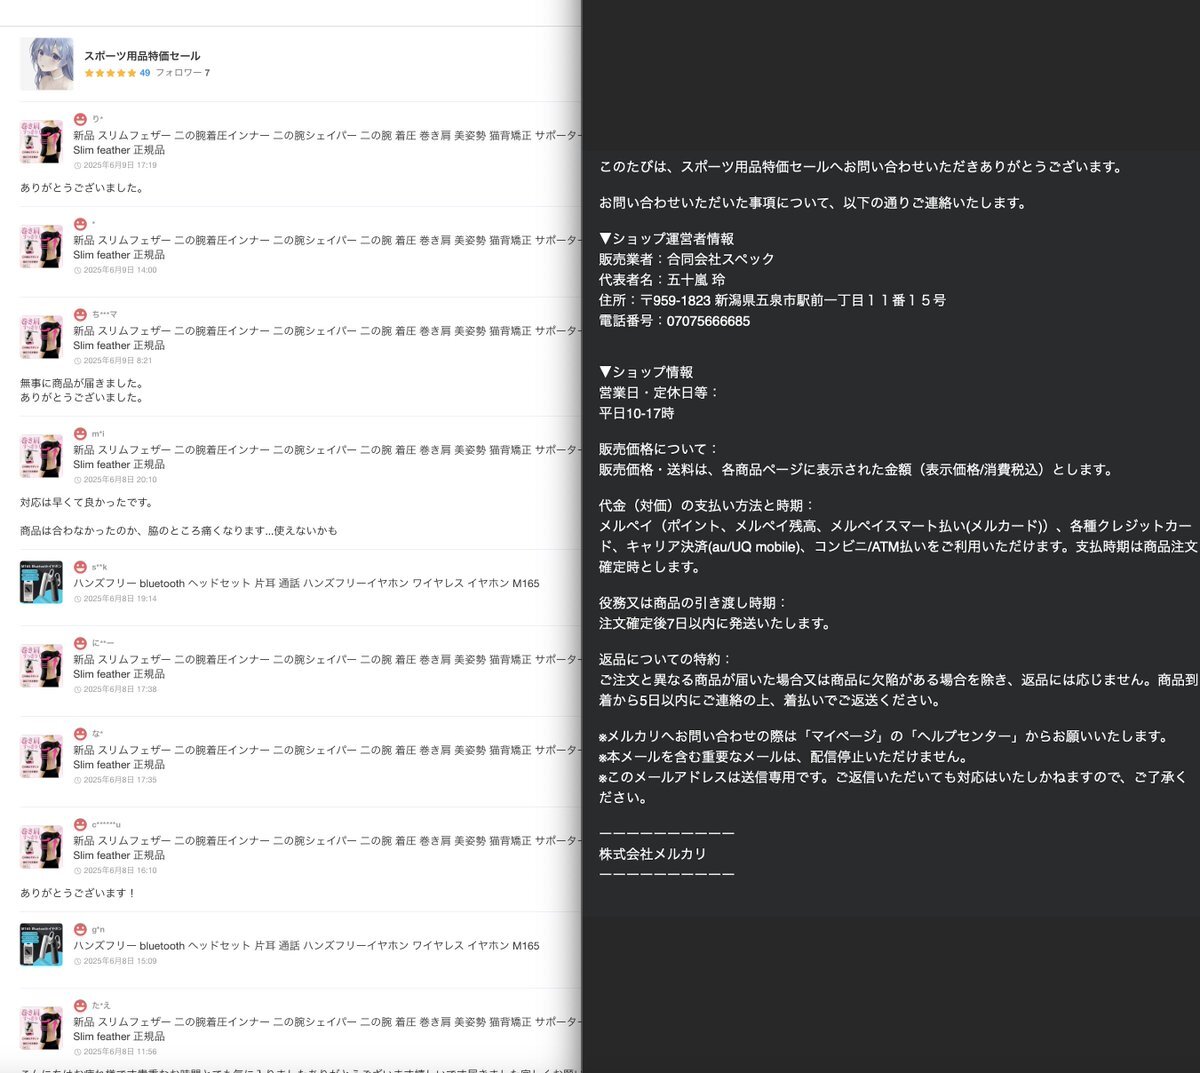1200x1073 pixels.
Task: Click business hours 平日10-17時
Action: coord(636,413)
